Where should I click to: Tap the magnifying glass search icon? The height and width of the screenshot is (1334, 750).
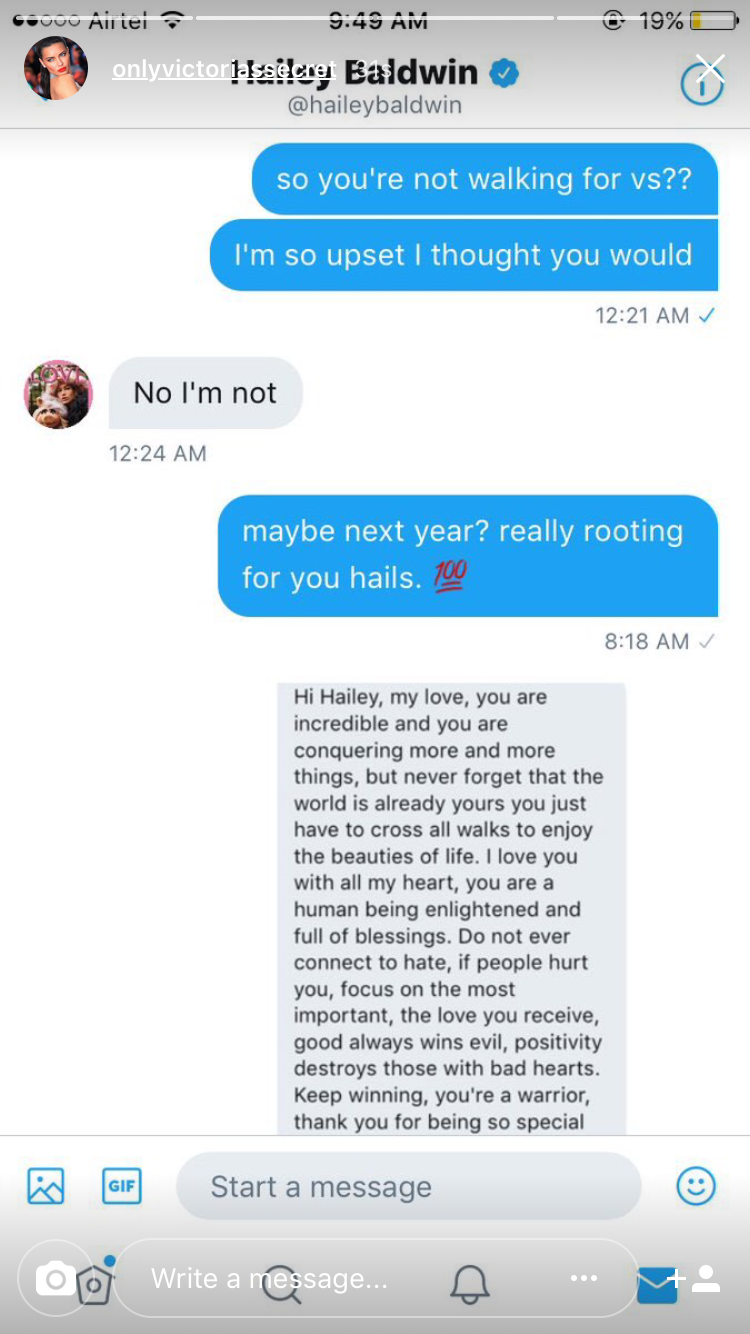tap(281, 1282)
